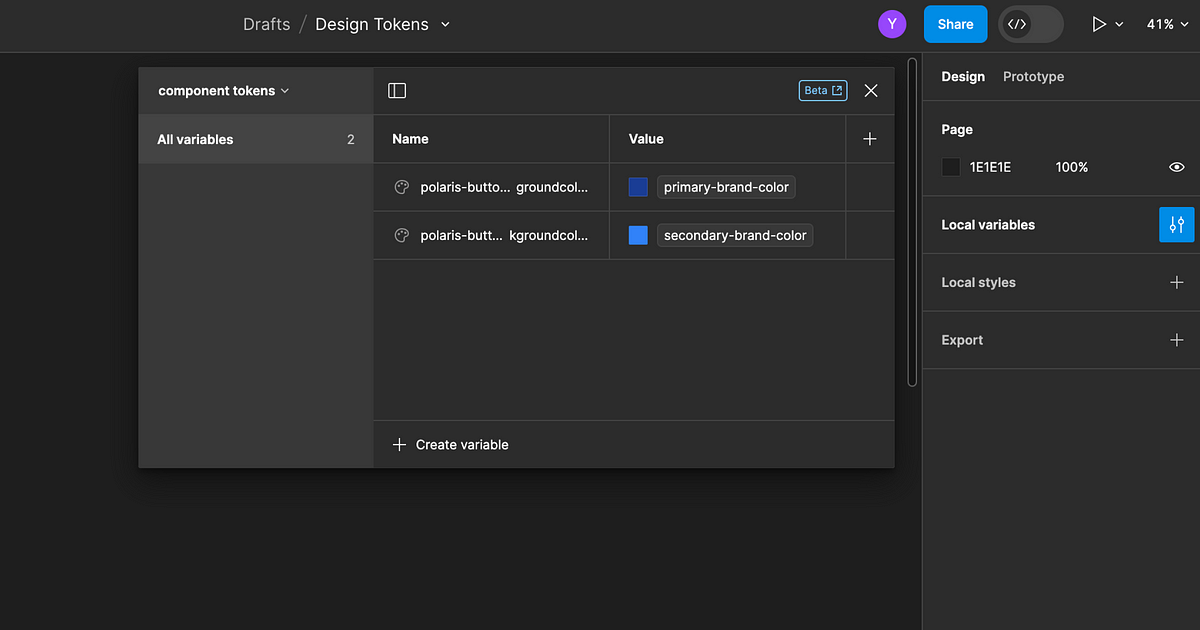Select the Design tab
The image size is (1200, 630).
coord(962,76)
